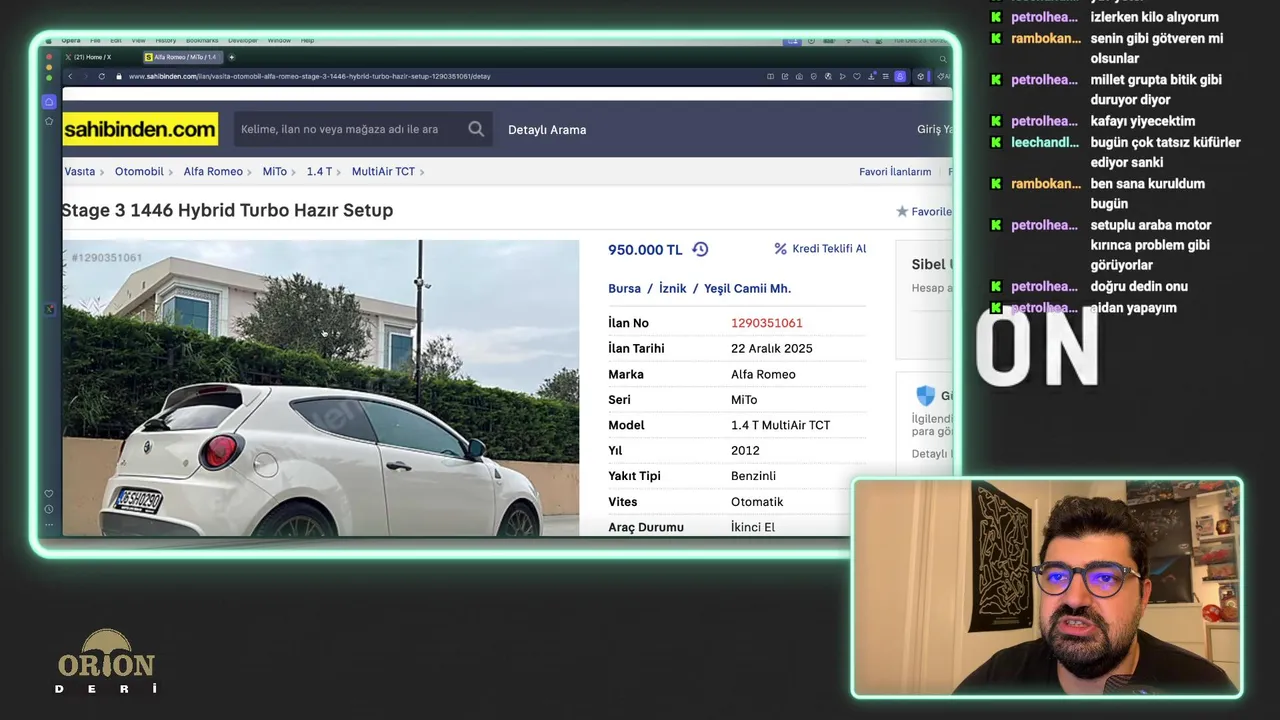Click the Model value 1.4 T MultiAir TCT
This screenshot has width=1280, height=720.
[781, 426]
